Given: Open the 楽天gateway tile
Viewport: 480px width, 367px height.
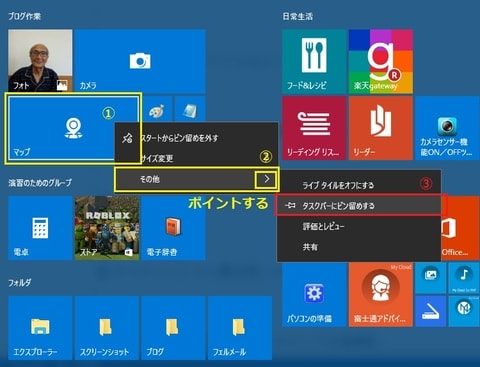Looking at the screenshot, I should point(381,61).
